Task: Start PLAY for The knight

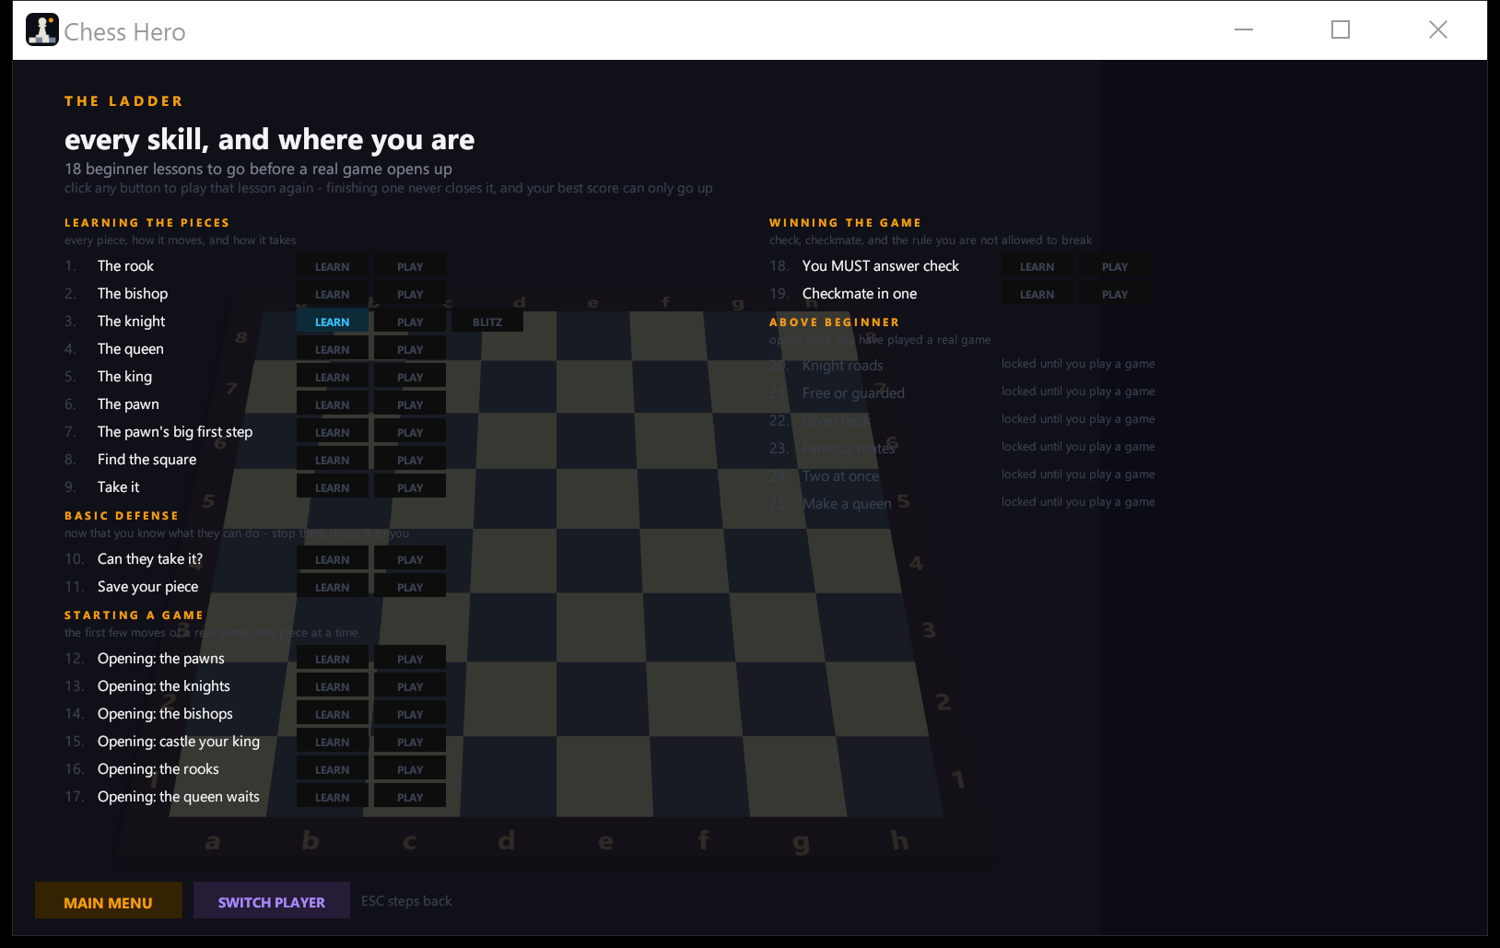Action: [410, 322]
